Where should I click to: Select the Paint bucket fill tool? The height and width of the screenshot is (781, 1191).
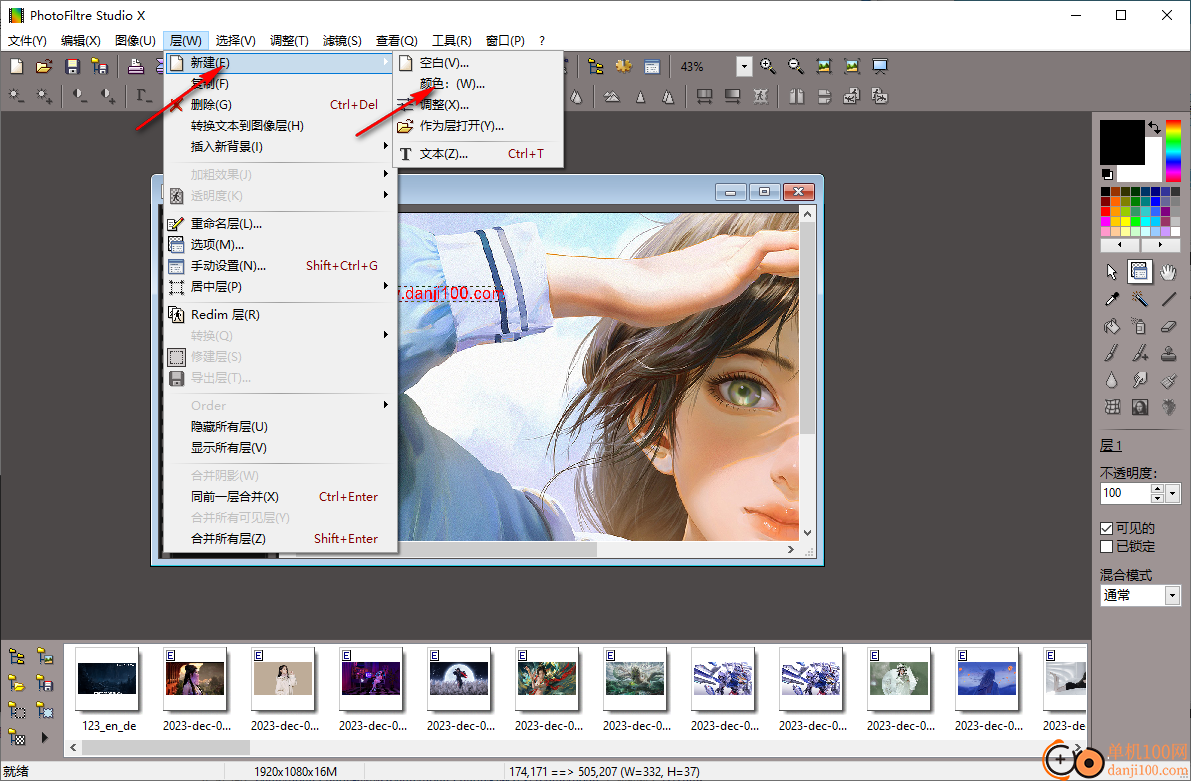(x=1111, y=327)
